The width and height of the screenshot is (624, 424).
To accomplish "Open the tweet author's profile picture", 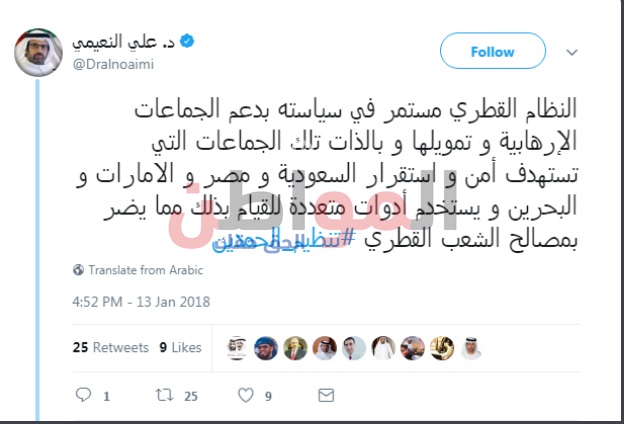I will point(38,52).
